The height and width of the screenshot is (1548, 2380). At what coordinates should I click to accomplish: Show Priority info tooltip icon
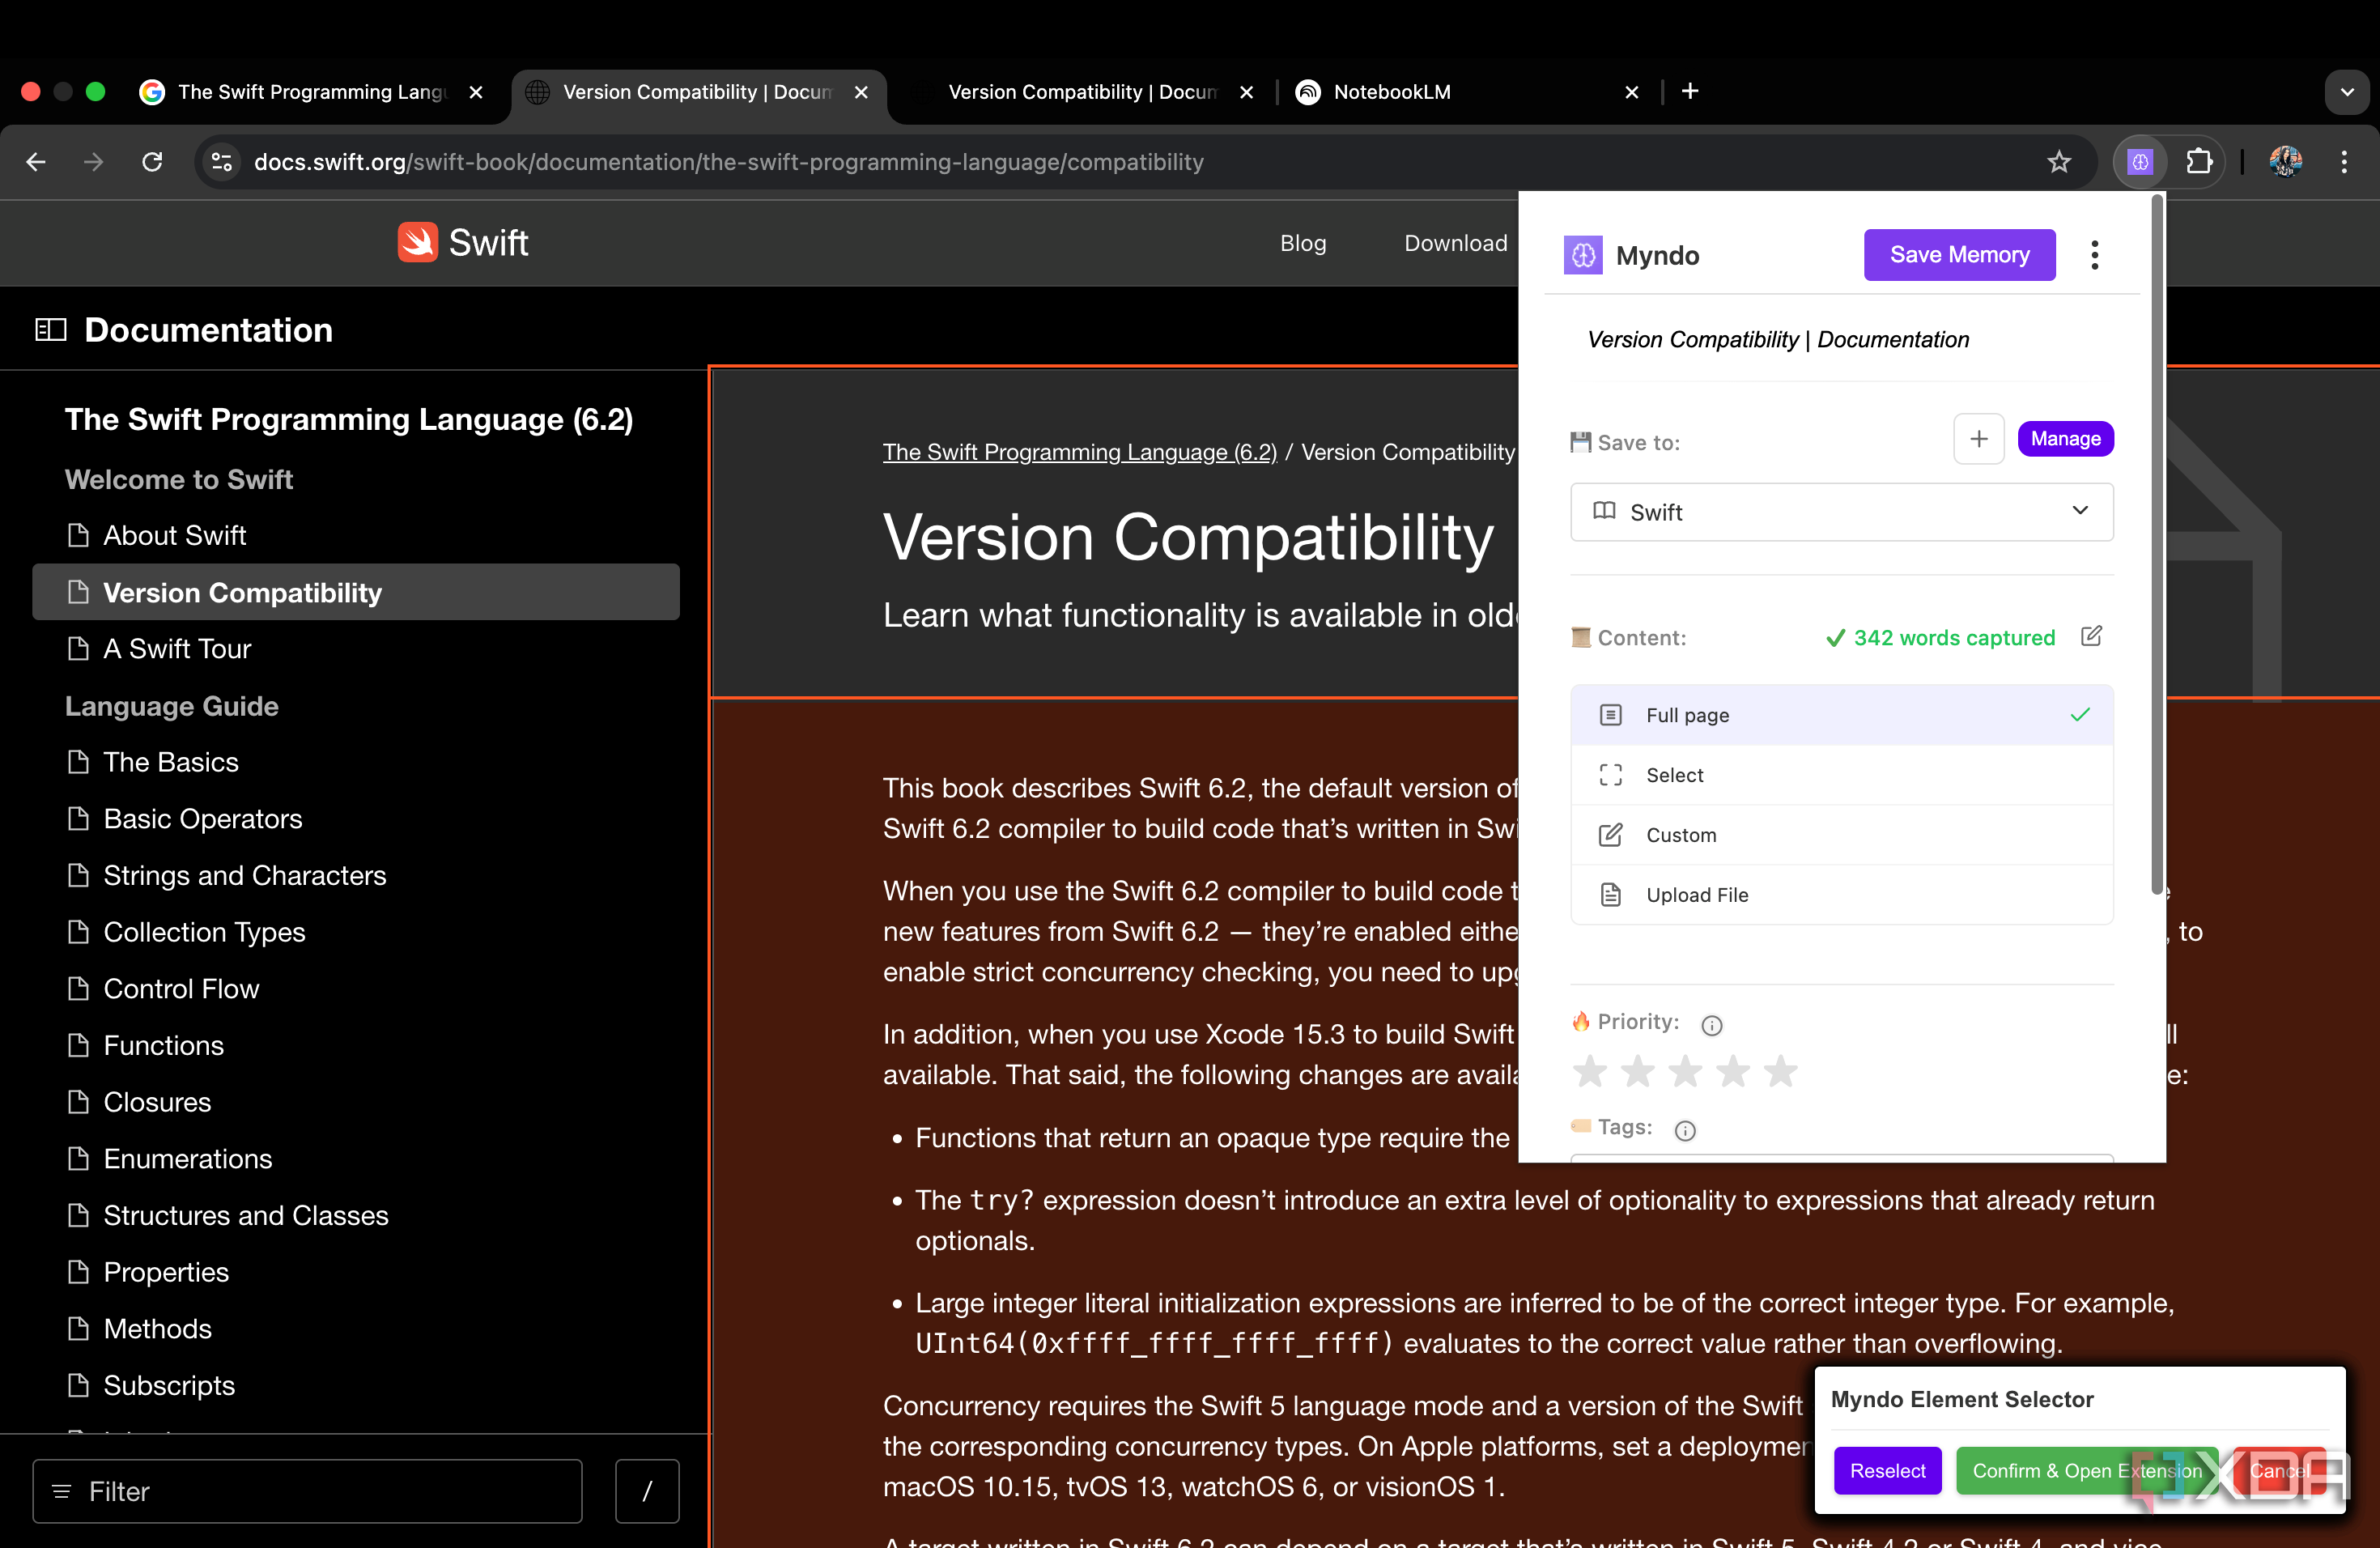tap(1712, 1025)
